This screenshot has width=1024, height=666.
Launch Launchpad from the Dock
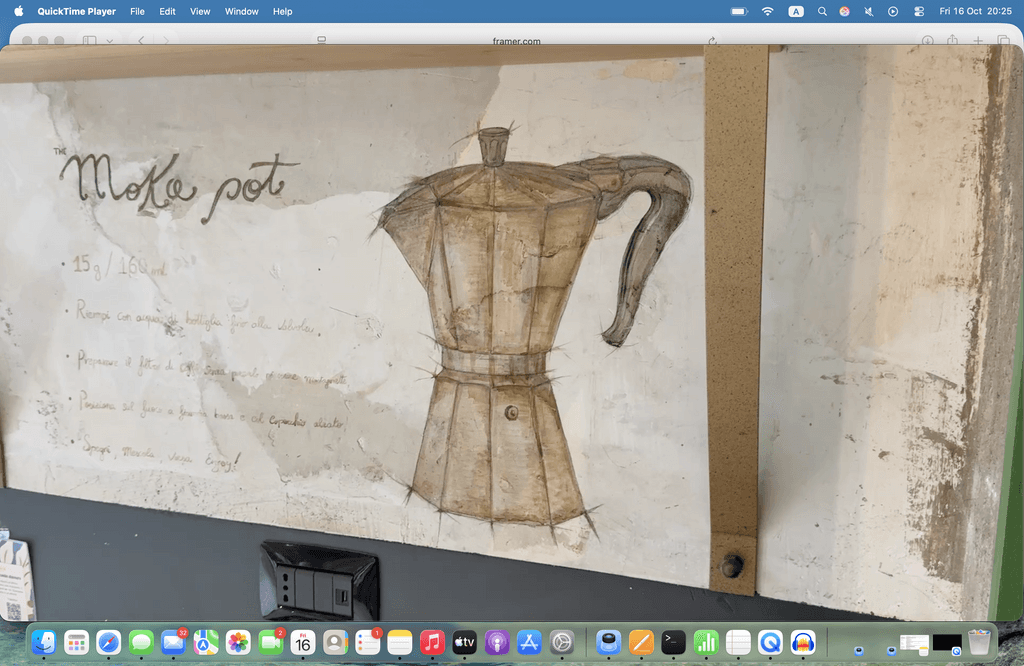tap(76, 642)
